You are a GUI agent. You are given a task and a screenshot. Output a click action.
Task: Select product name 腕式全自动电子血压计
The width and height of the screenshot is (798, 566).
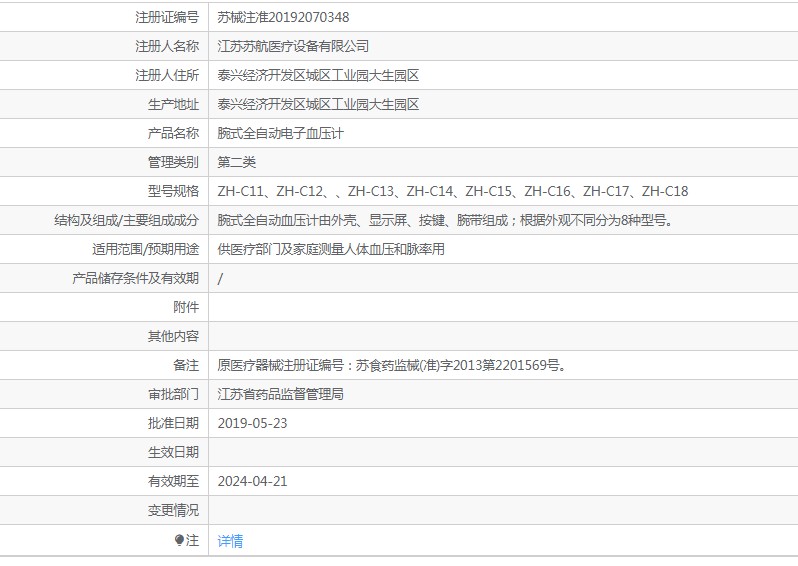(x=280, y=133)
